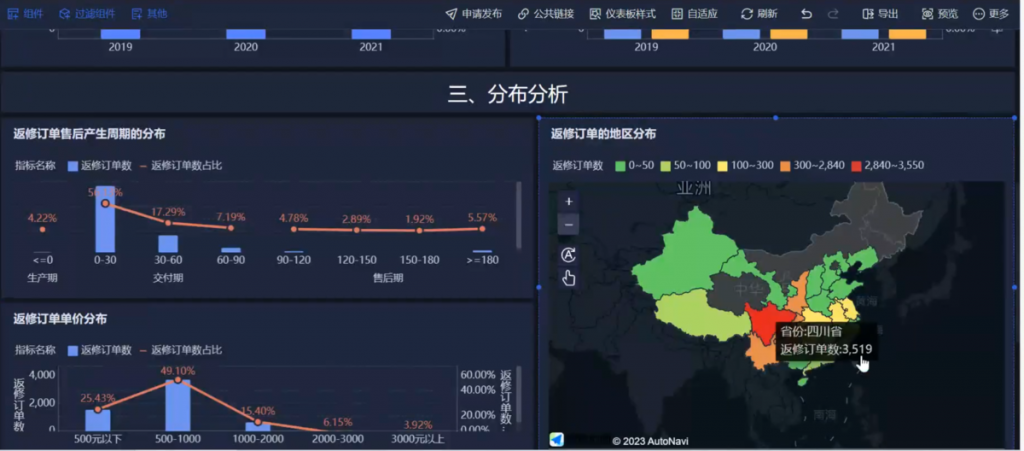Screen dimensions: 1024x451
Task: Zoom out of the map with minus
Action: point(568,225)
